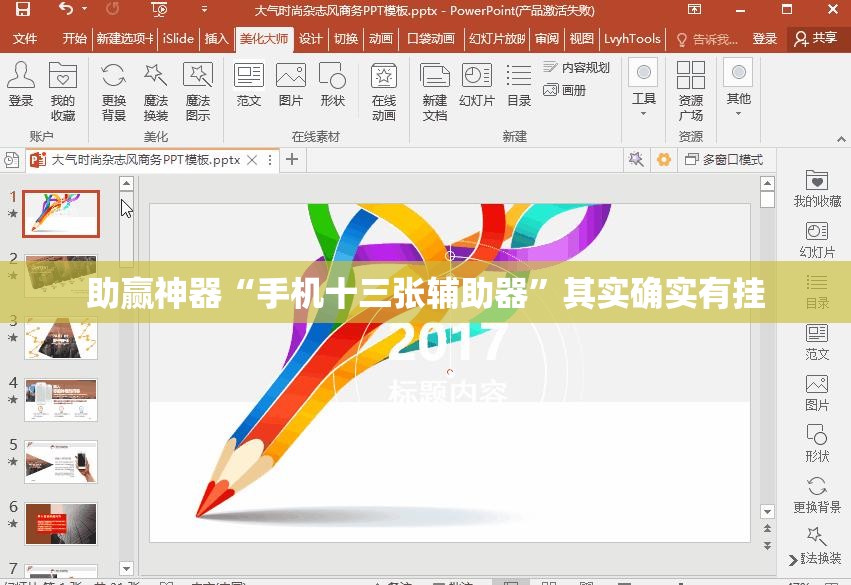
Task: Click the Save icon in title bar
Action: pos(22,9)
